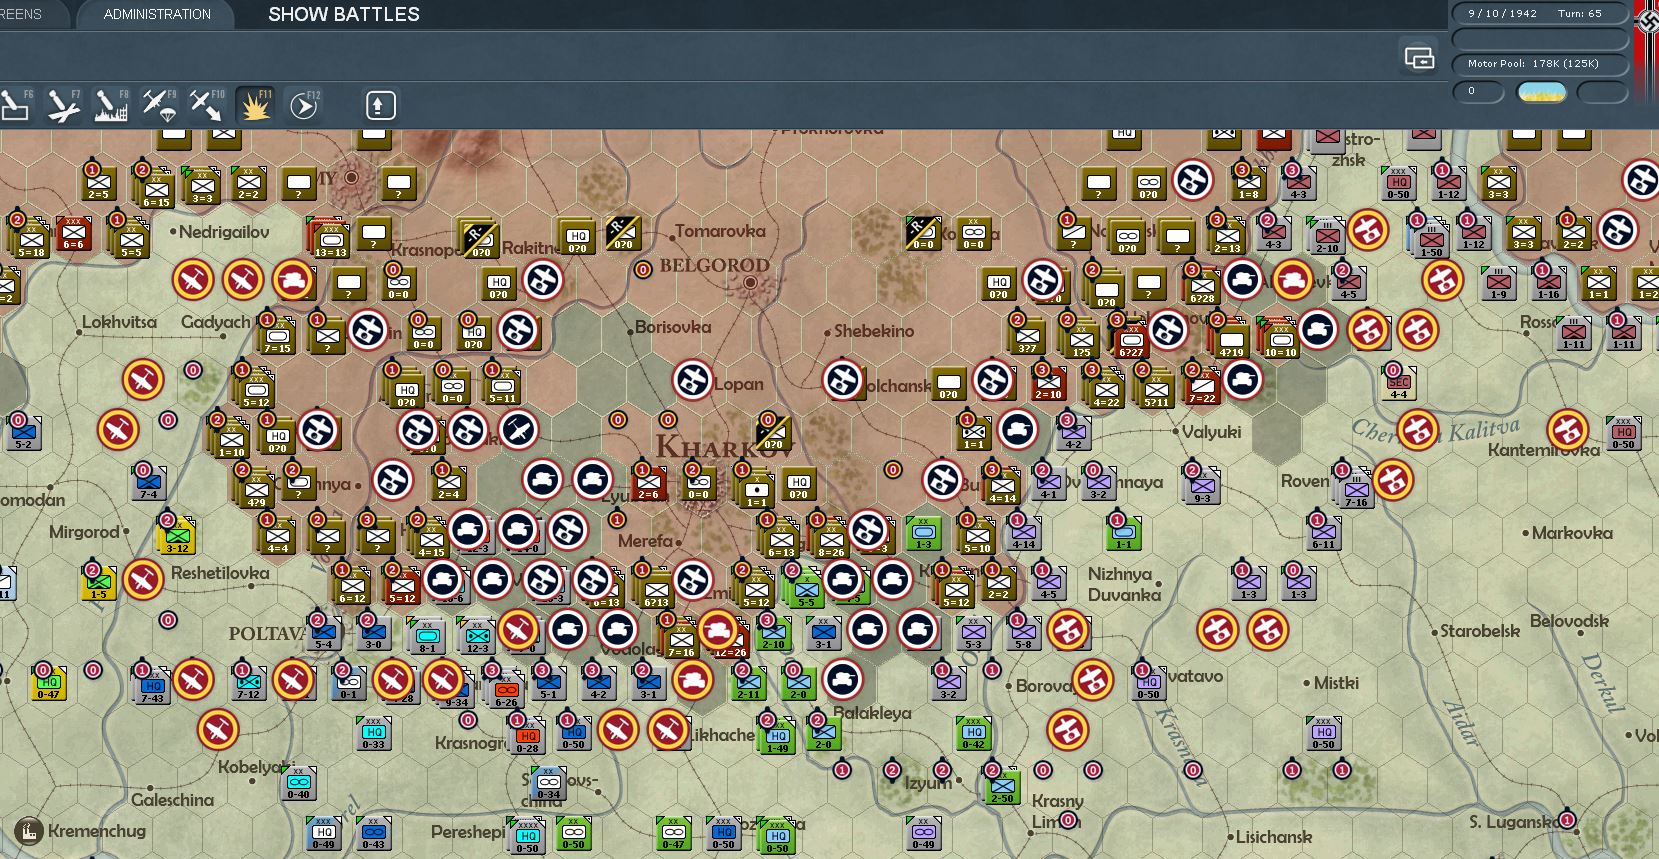
Task: Select the HQ counter labeled 0-47
Action: 49,682
